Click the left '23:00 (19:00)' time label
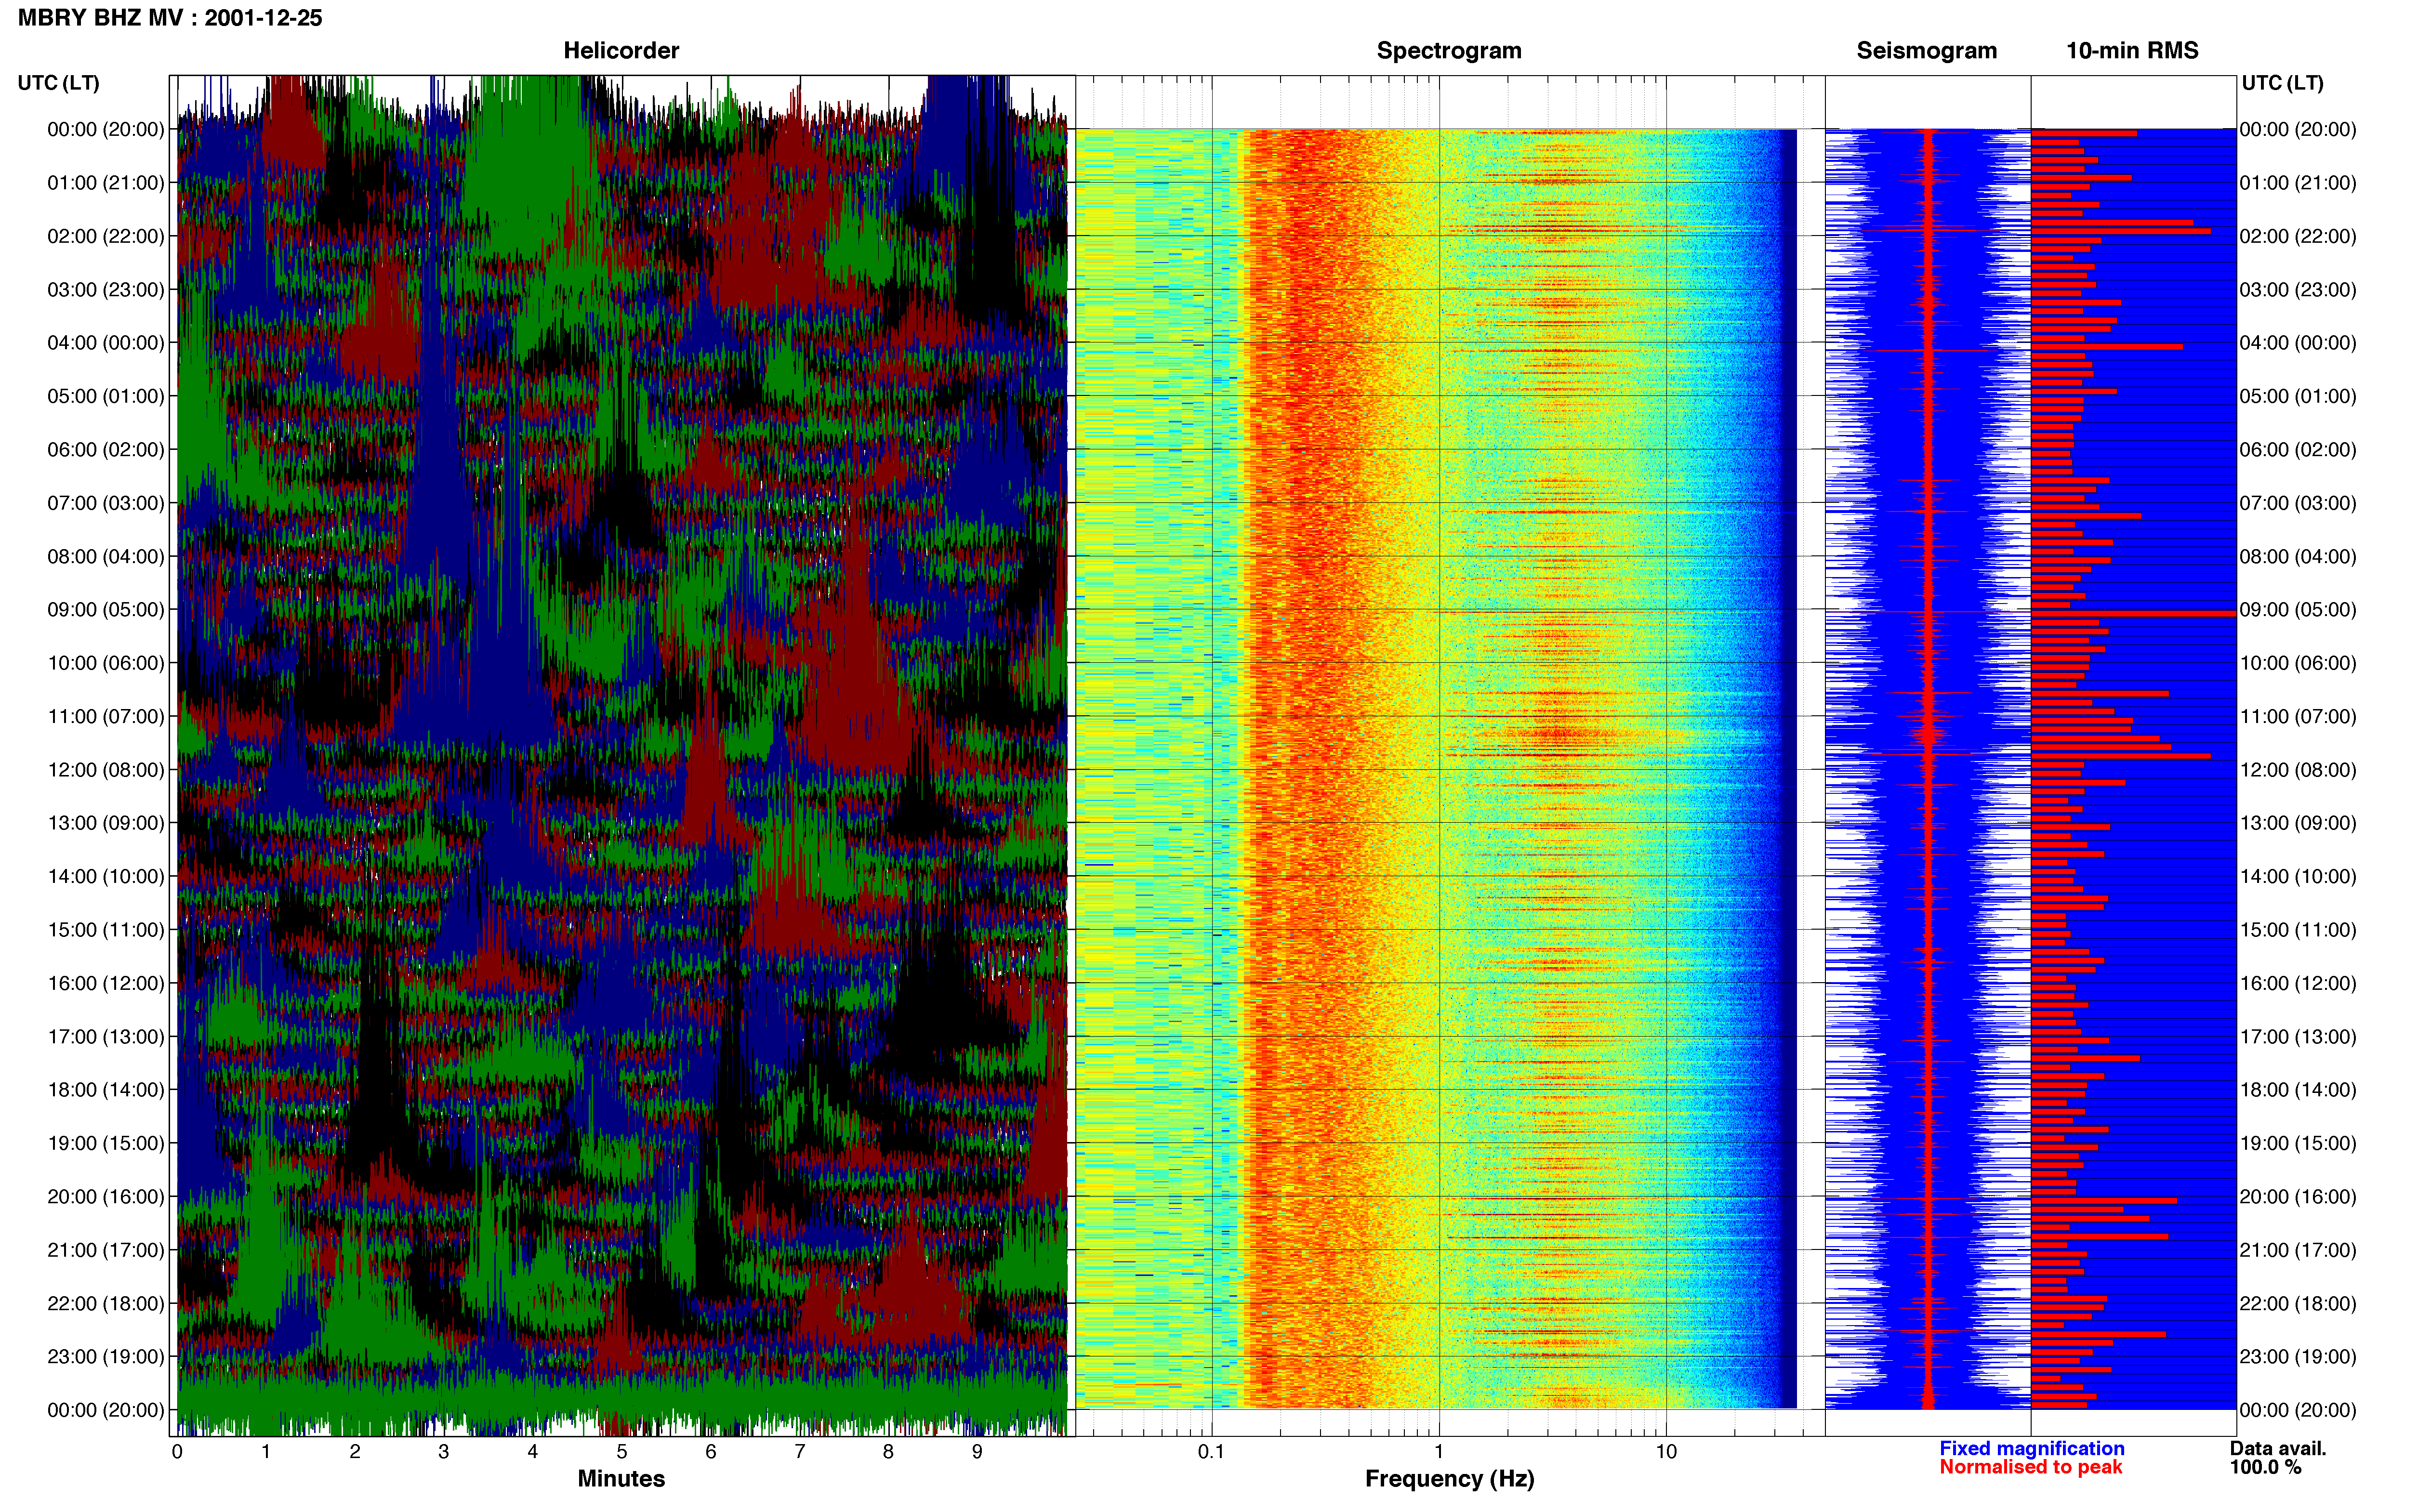 coord(106,1356)
